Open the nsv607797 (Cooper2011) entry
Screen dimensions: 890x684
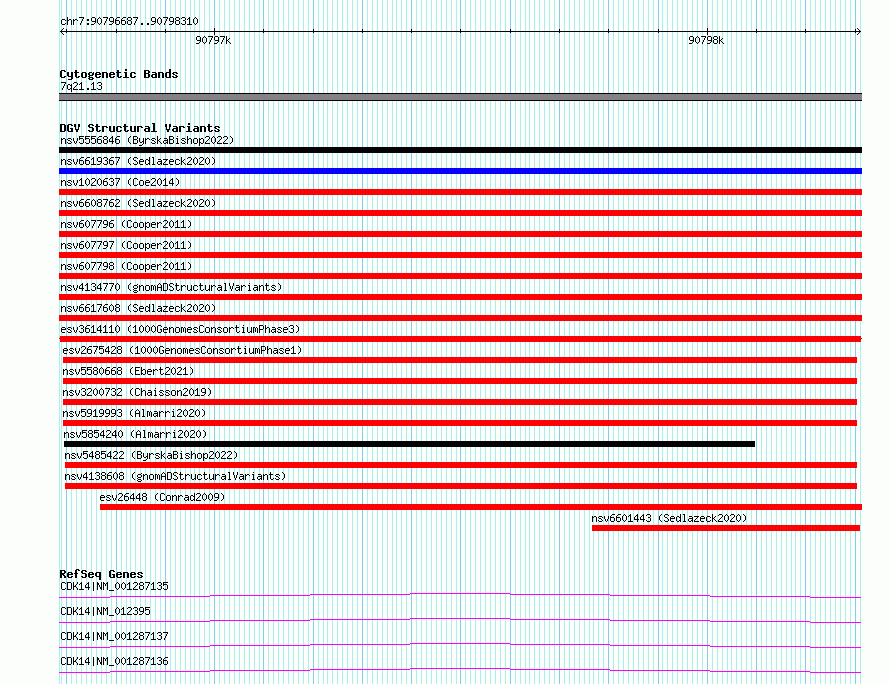[126, 245]
